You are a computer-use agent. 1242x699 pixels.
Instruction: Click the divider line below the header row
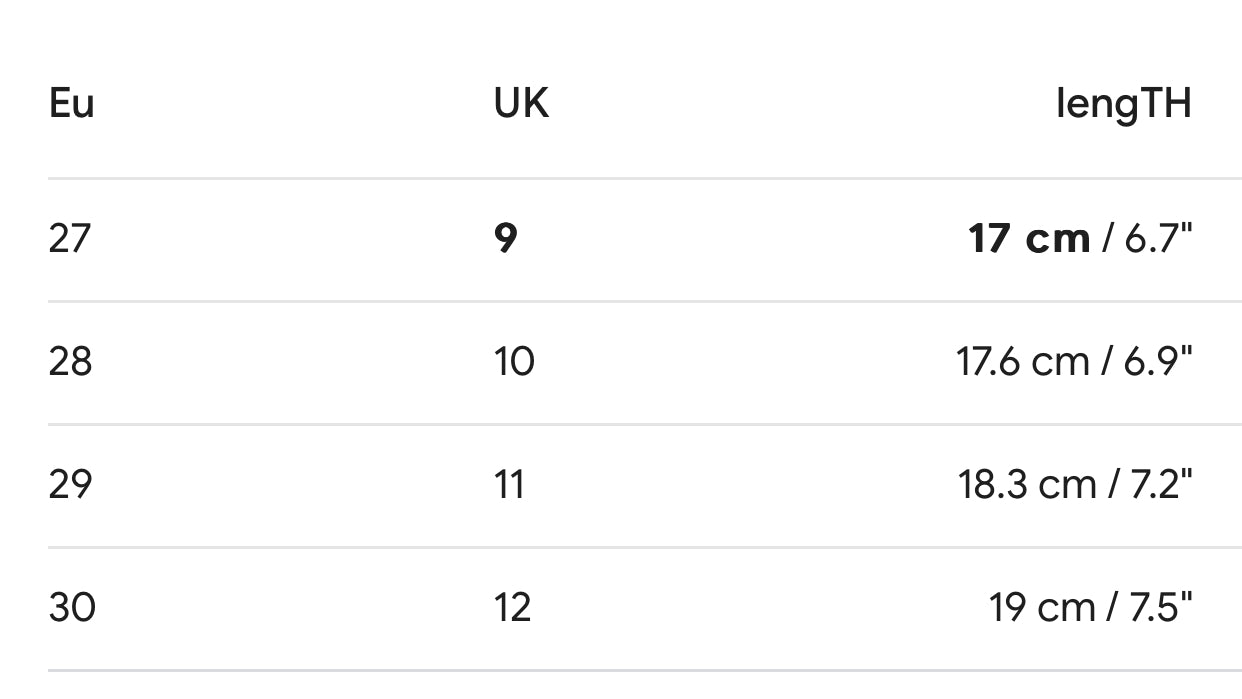644,179
